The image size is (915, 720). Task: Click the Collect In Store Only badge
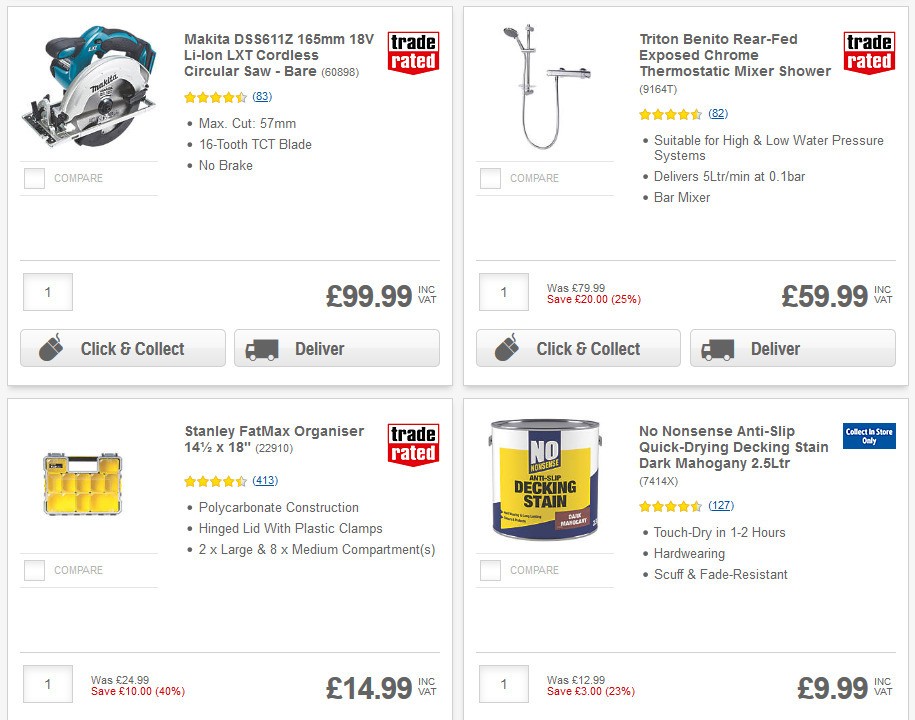pos(868,436)
